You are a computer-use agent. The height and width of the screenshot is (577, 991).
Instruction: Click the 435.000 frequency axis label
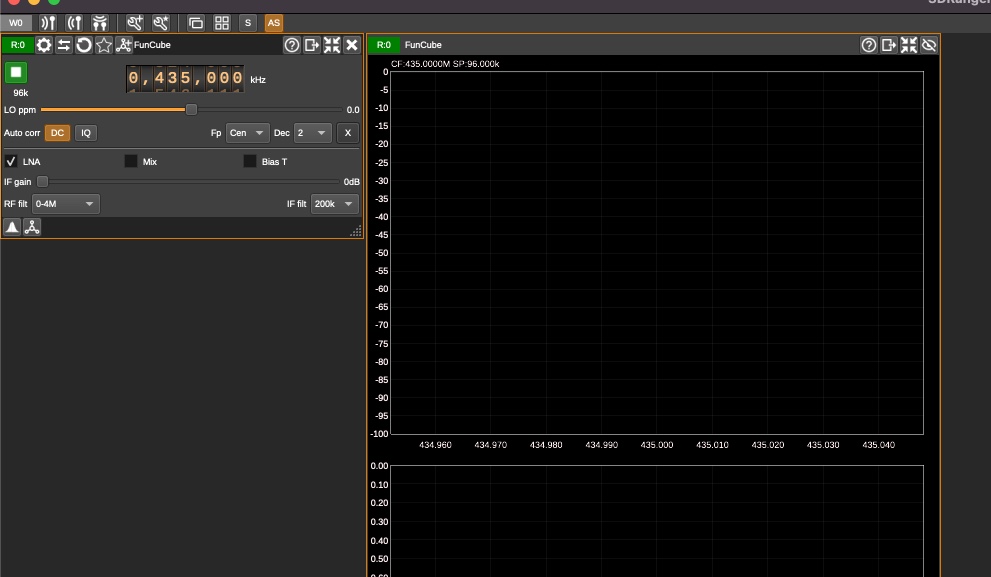pos(657,445)
